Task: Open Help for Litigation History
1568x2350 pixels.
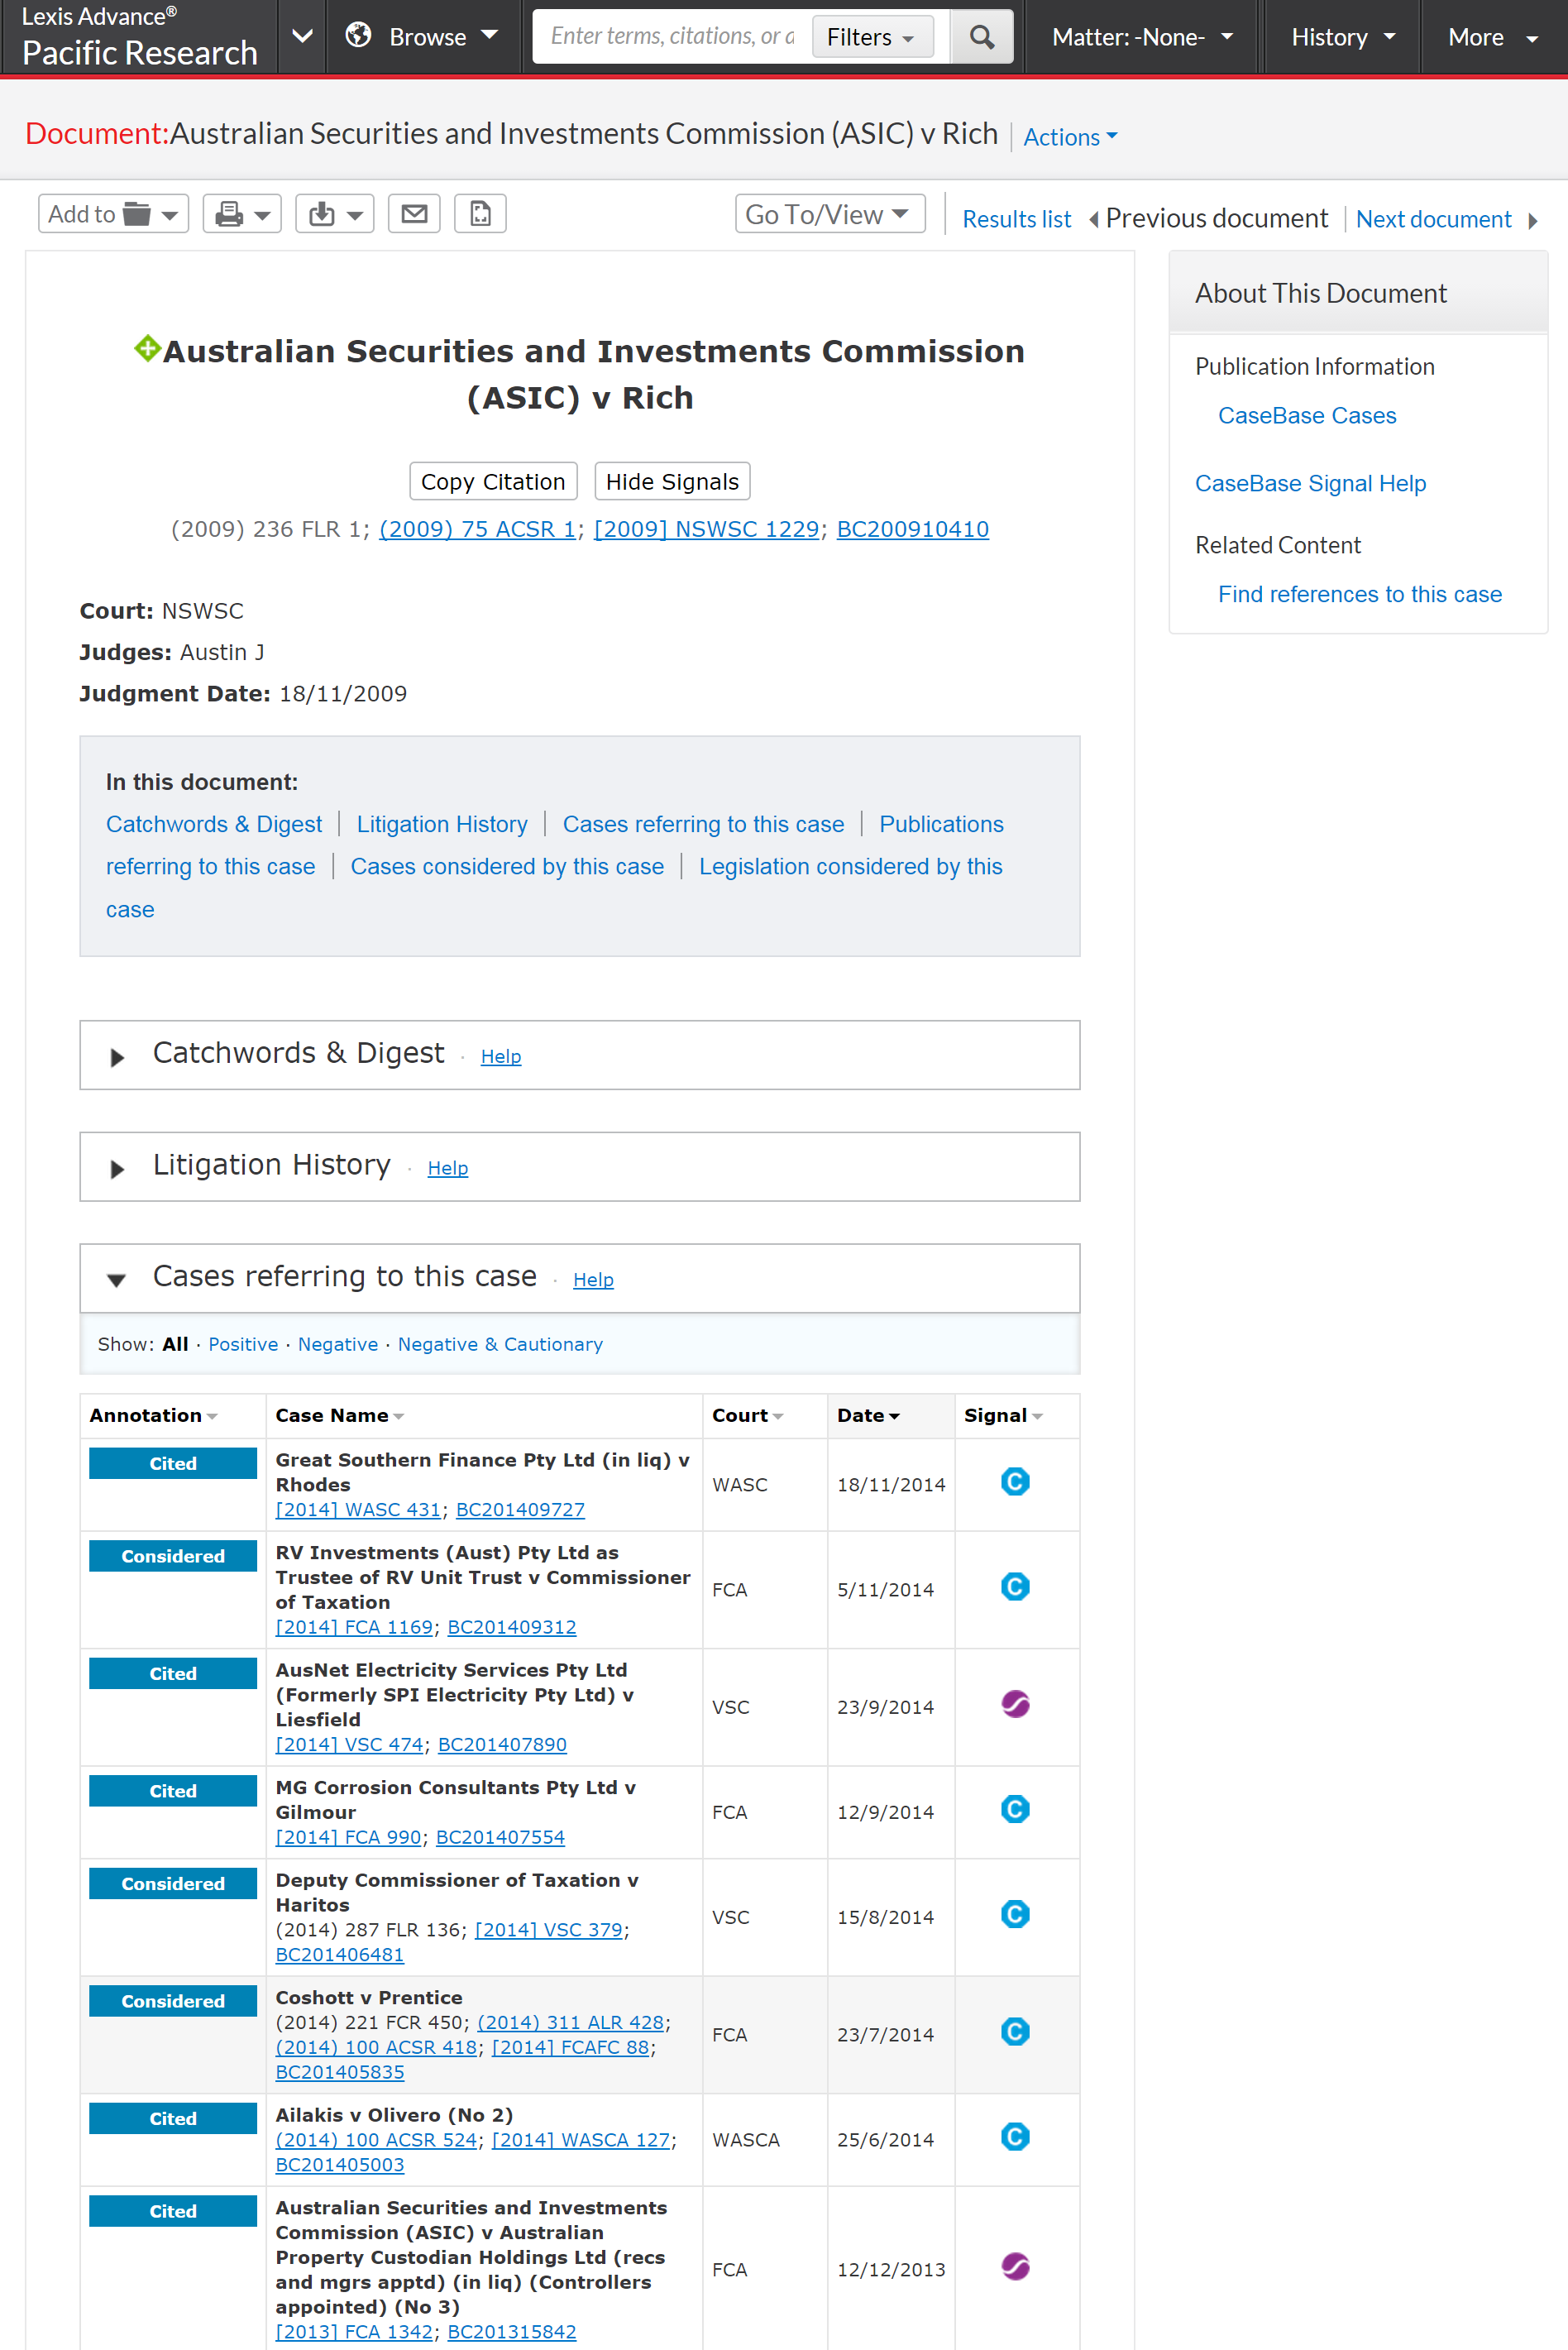Action: coord(448,1168)
